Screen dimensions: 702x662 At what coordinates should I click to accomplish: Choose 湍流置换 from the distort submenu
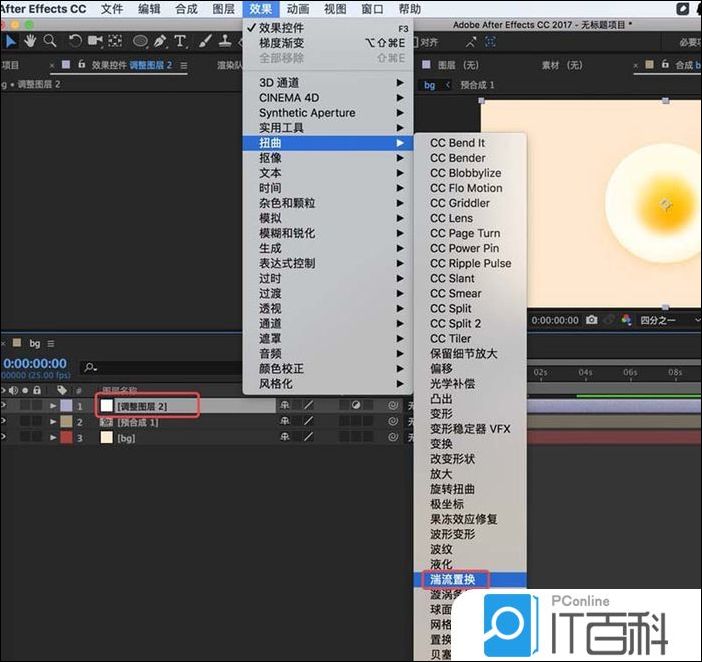(x=452, y=579)
